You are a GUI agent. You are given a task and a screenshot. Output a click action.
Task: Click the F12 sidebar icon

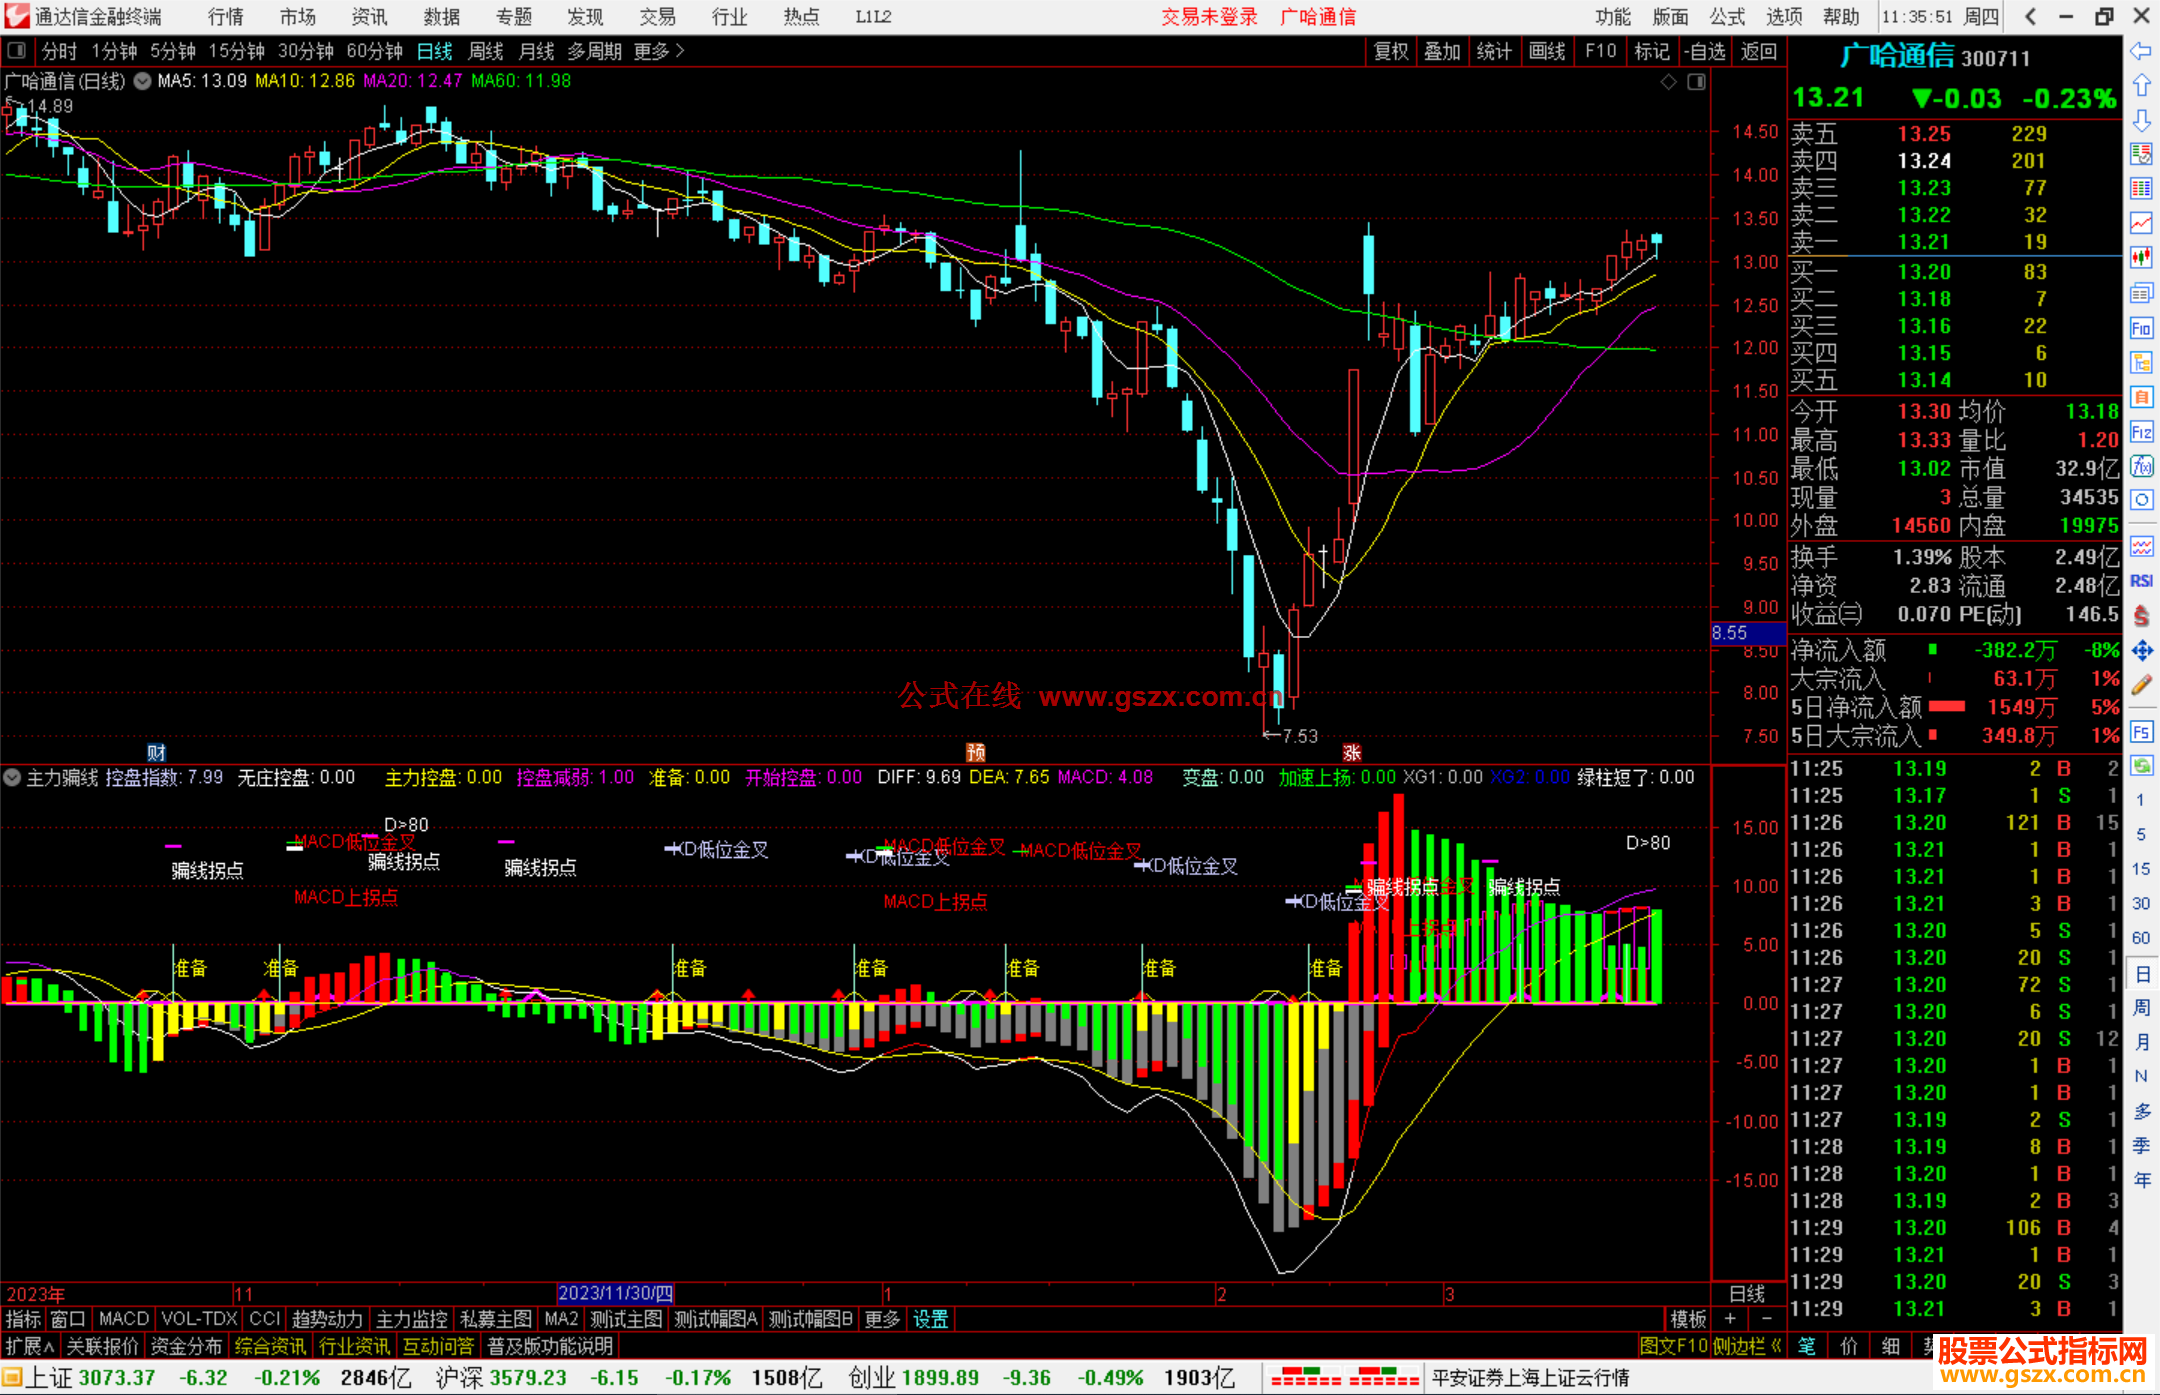[2141, 432]
